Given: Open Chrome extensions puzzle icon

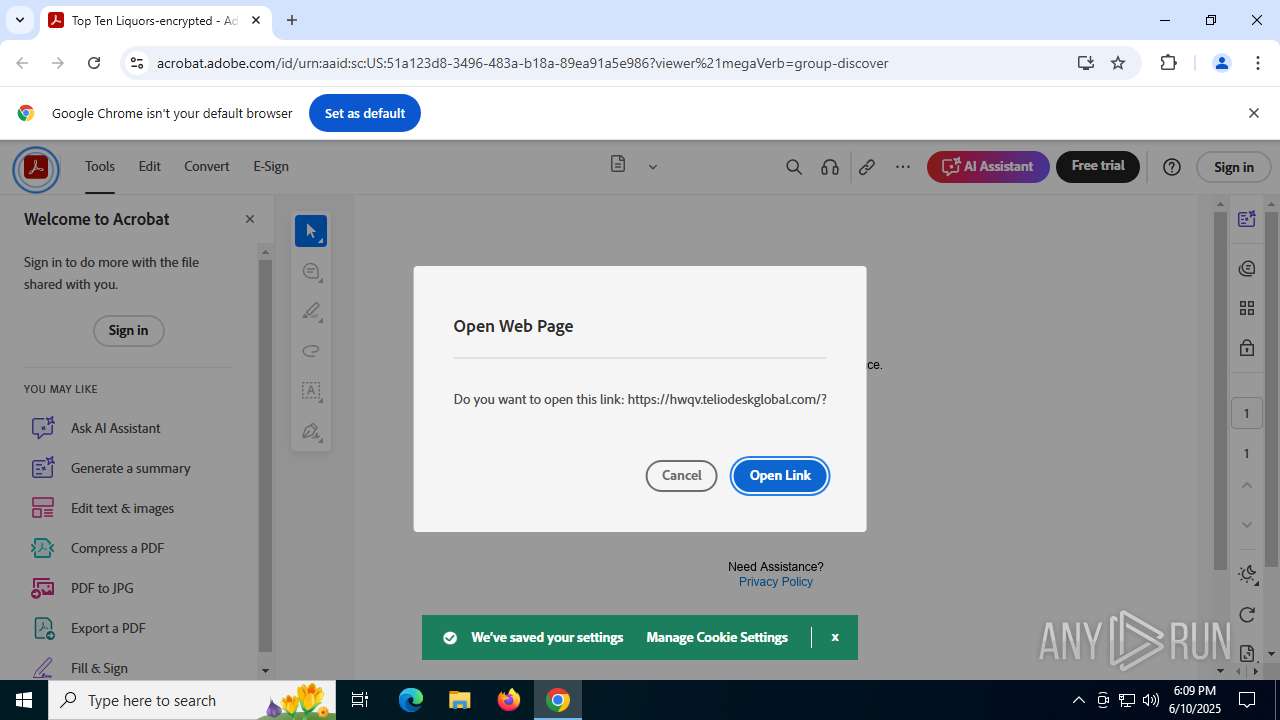Looking at the screenshot, I should [x=1168, y=63].
